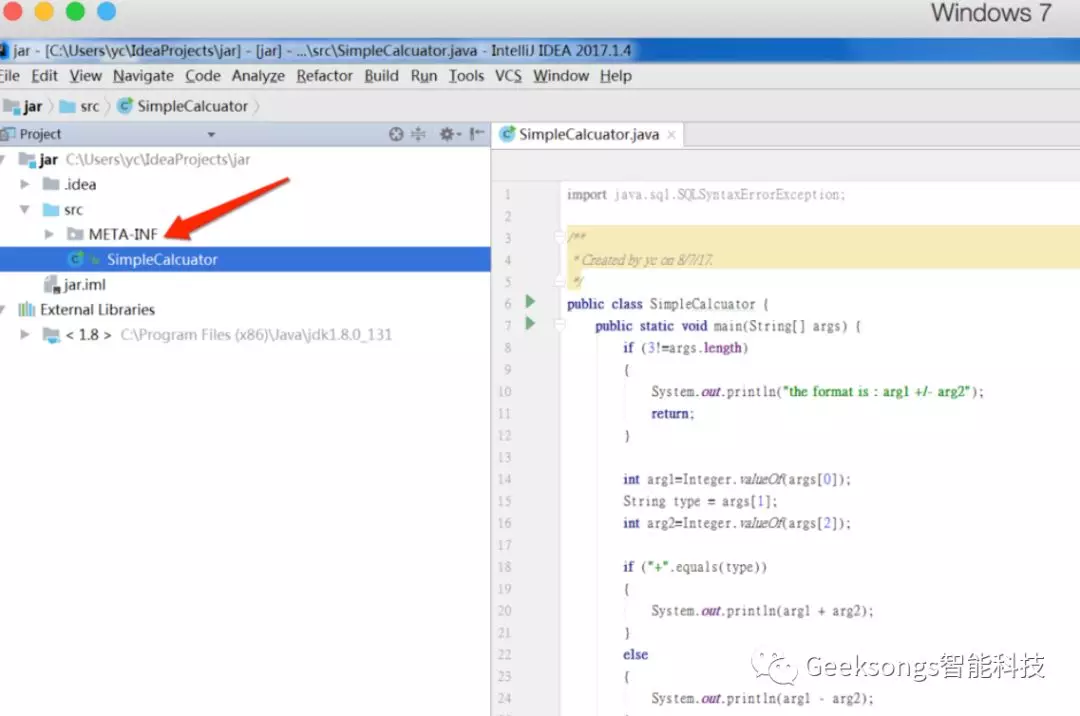The height and width of the screenshot is (716, 1080).
Task: Click the import statement on line 1
Action: [705, 194]
